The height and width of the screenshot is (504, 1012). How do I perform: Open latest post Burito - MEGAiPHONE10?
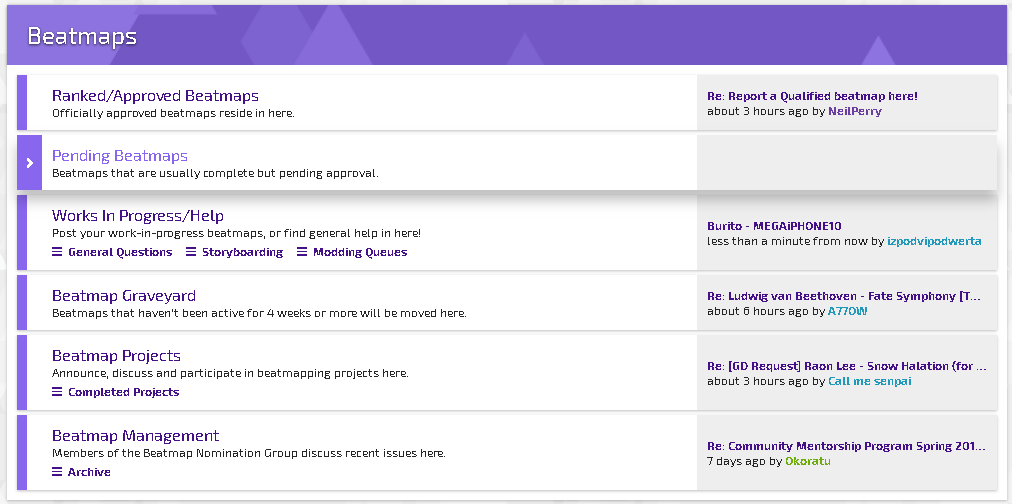[774, 226]
